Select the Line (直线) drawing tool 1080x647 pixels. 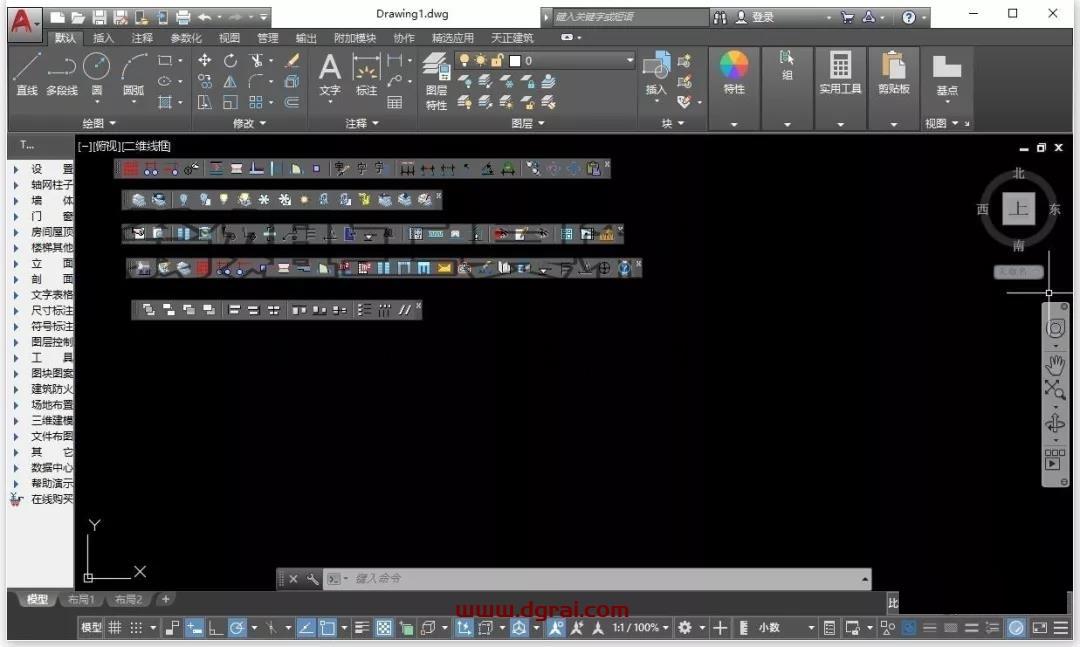(x=27, y=74)
